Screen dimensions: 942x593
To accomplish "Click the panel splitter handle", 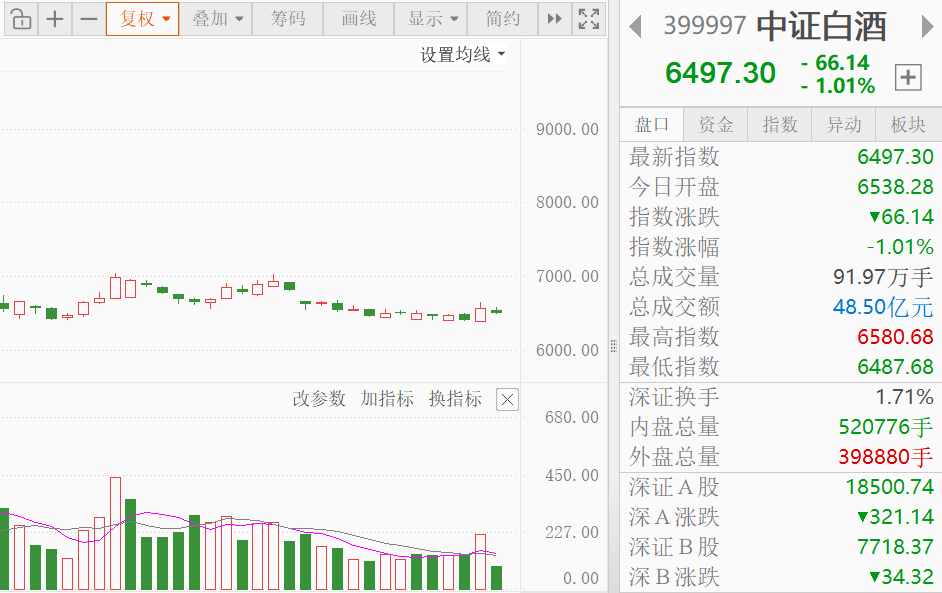I will coord(613,345).
